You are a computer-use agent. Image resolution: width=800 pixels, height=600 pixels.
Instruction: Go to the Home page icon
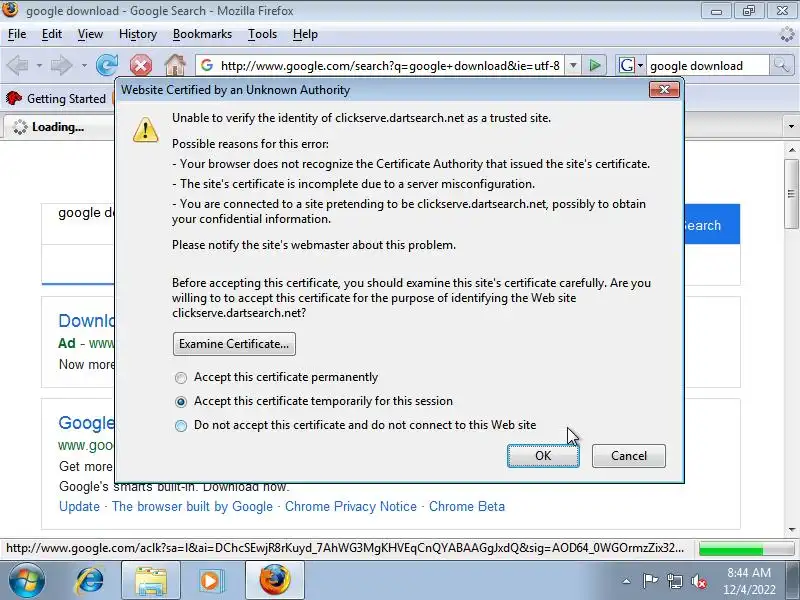coord(174,65)
